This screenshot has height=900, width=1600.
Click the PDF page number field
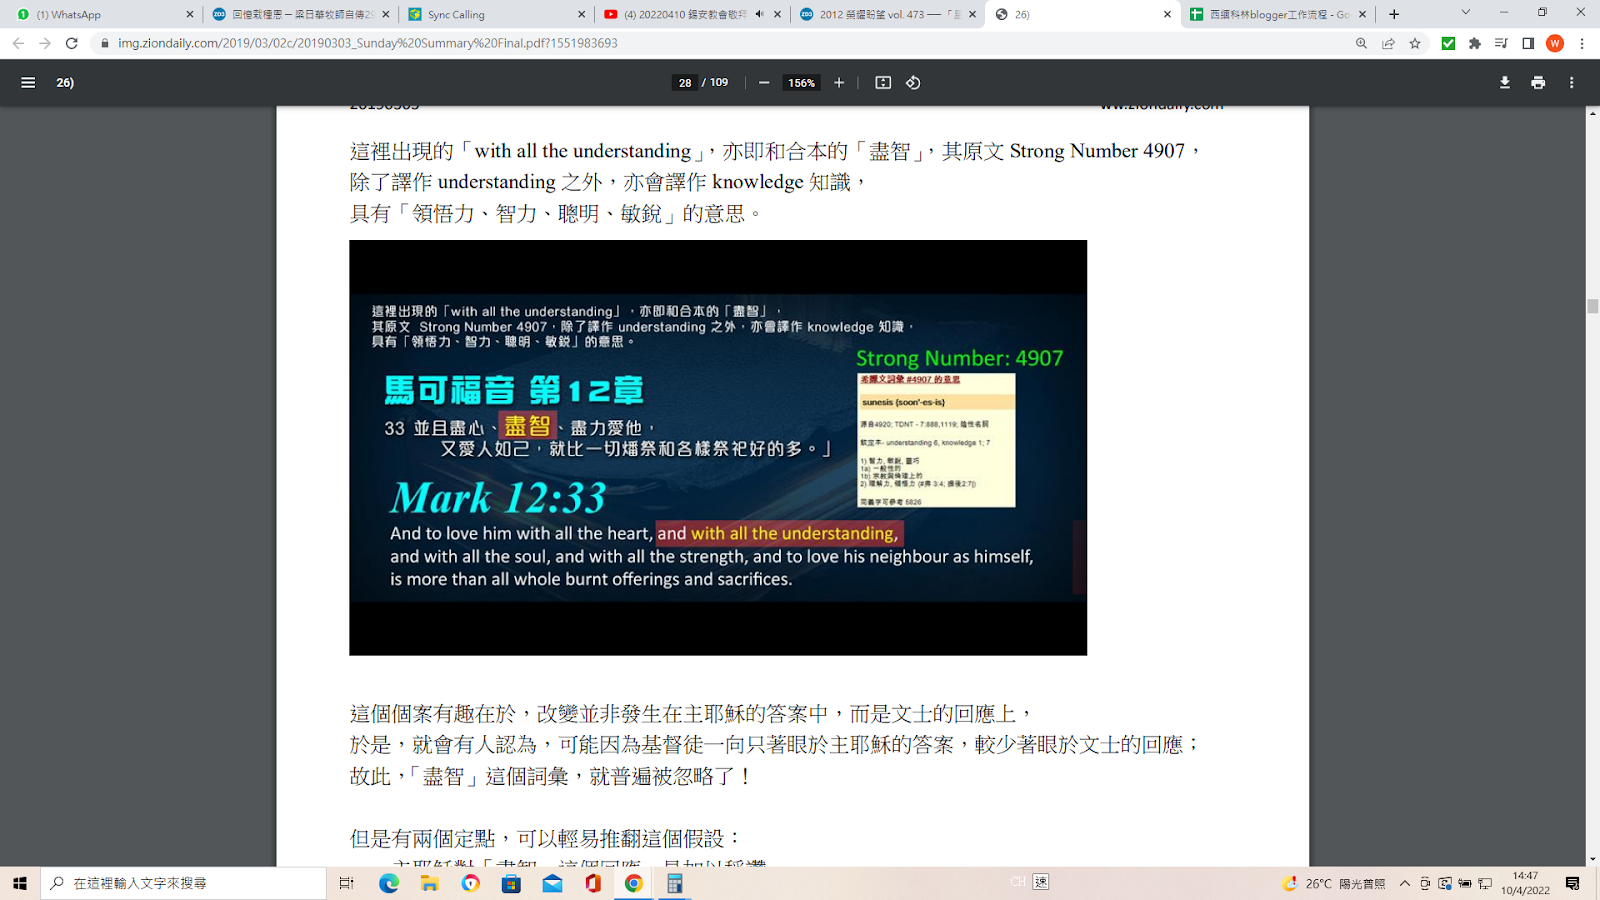(685, 83)
